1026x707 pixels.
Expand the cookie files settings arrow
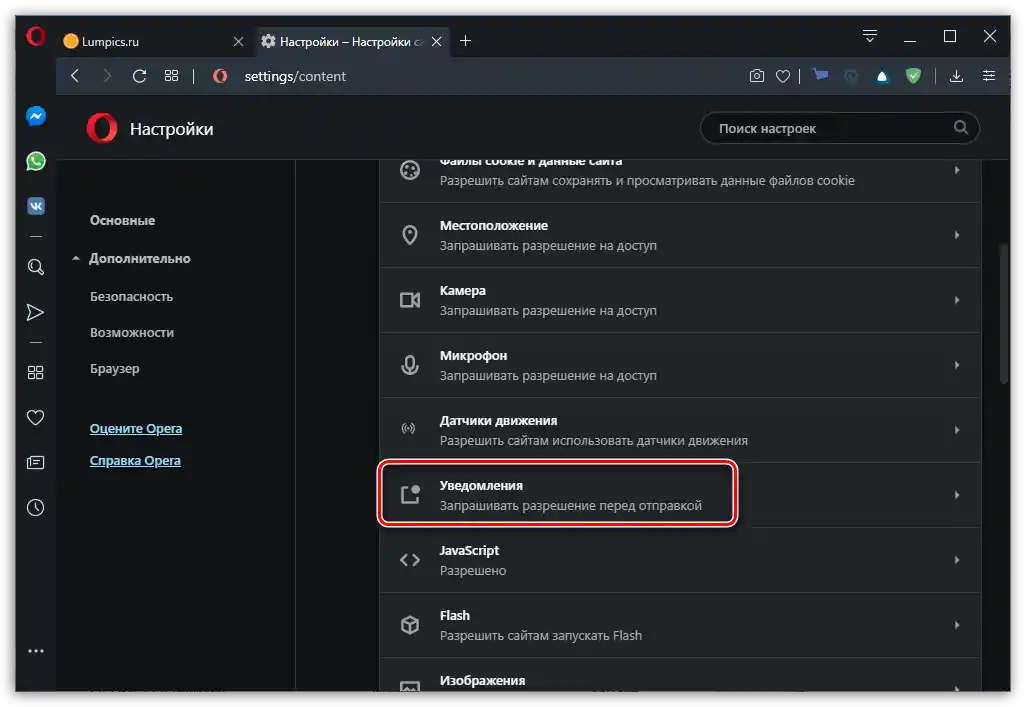[x=957, y=170]
